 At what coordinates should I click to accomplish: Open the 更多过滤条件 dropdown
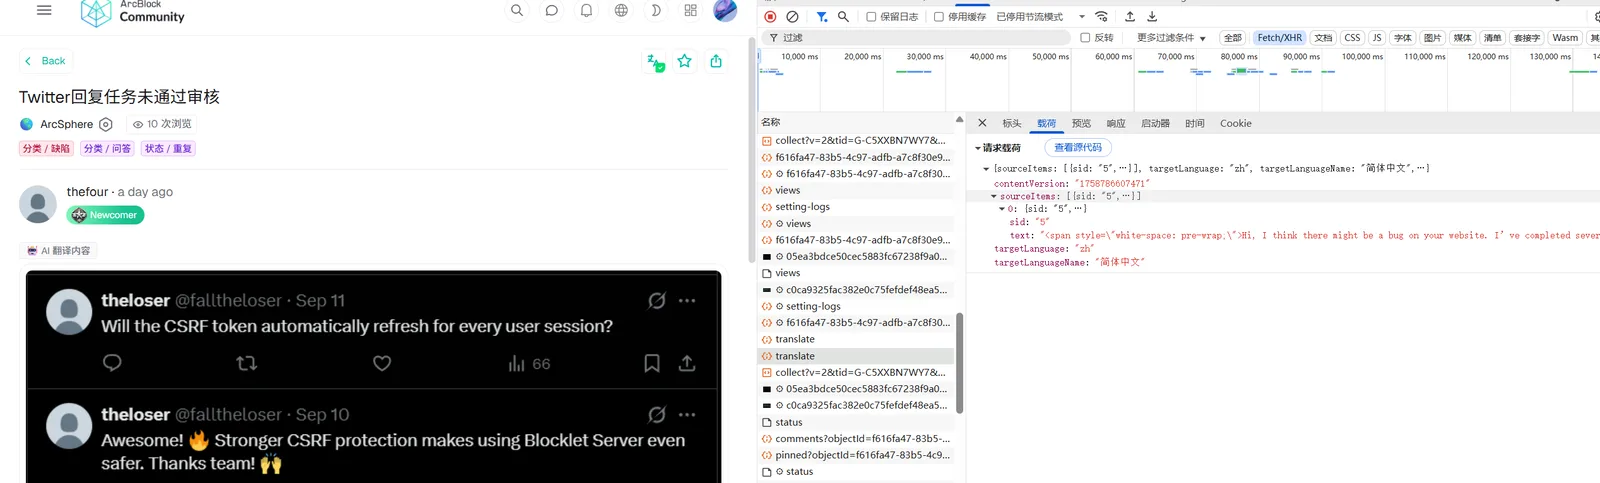pyautogui.click(x=1171, y=38)
